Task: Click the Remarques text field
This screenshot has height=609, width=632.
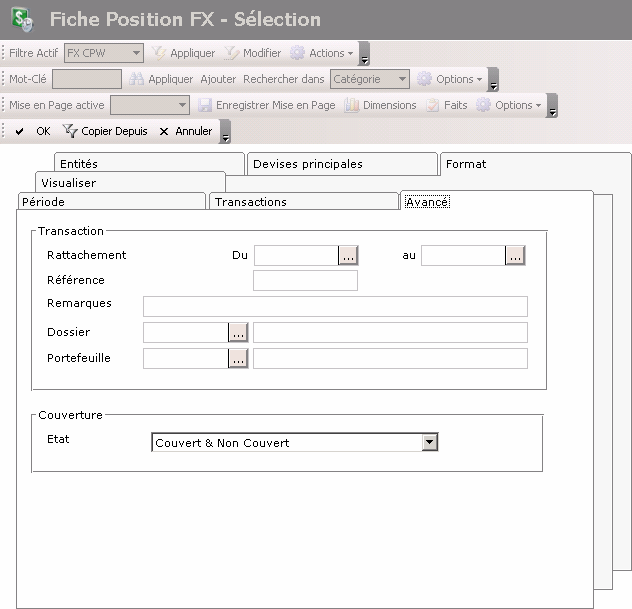Action: [x=335, y=306]
